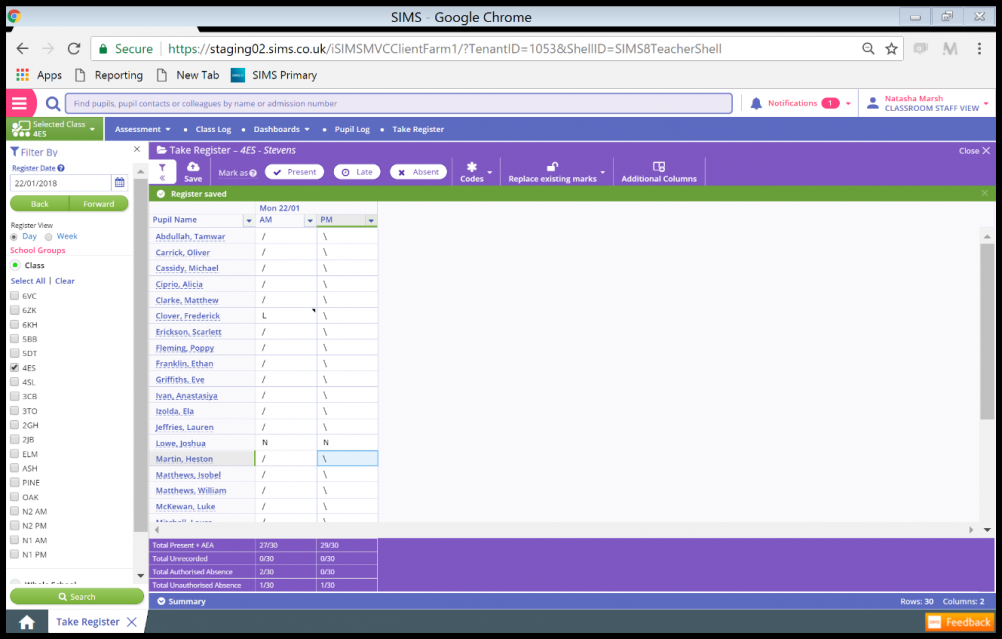Click Select All school groups link
The width and height of the screenshot is (1002, 639).
pos(27,281)
